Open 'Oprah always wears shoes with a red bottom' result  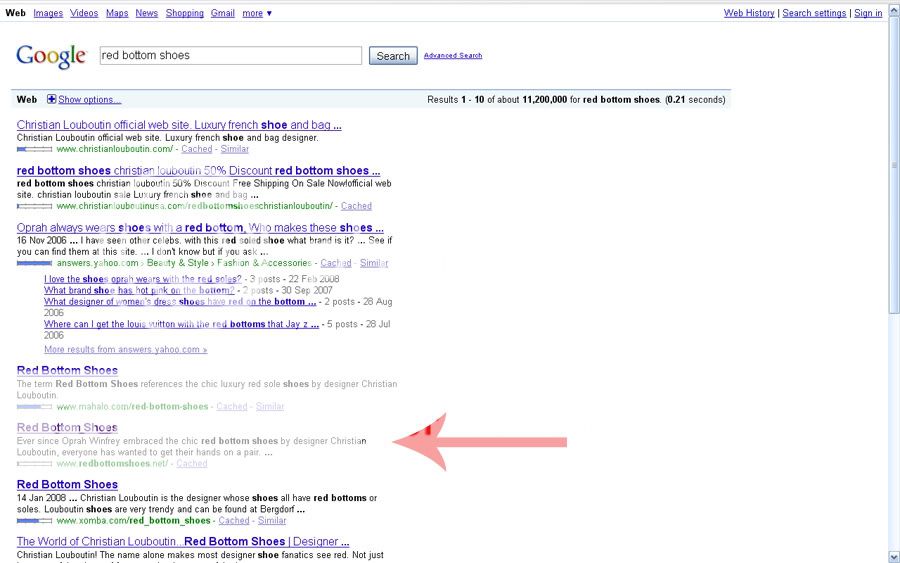[x=200, y=228]
